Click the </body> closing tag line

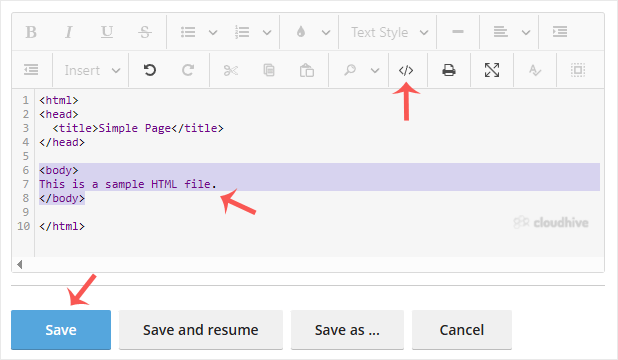pyautogui.click(x=62, y=198)
